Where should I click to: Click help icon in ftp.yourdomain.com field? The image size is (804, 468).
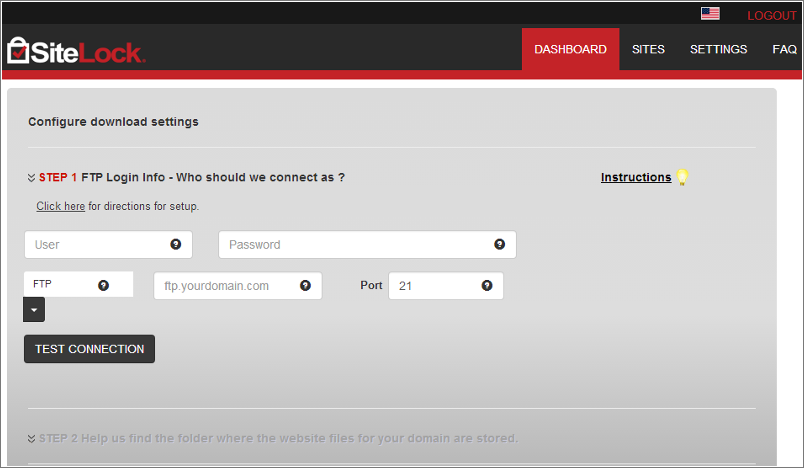click(x=306, y=285)
